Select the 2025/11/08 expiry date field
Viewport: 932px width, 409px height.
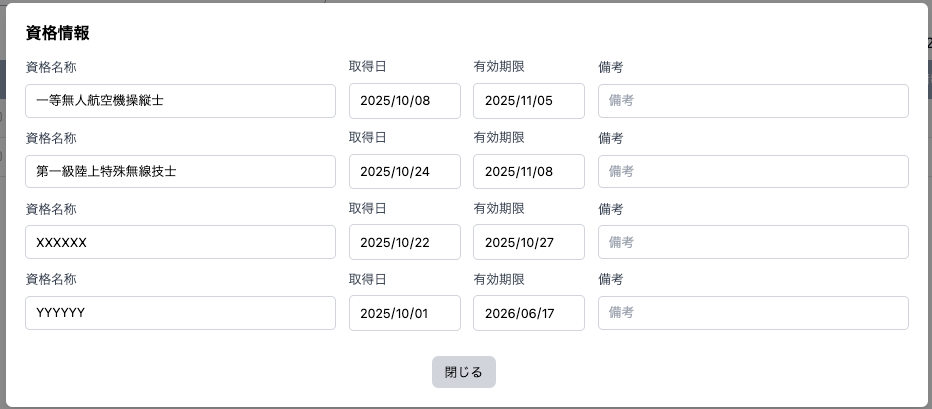tap(528, 171)
